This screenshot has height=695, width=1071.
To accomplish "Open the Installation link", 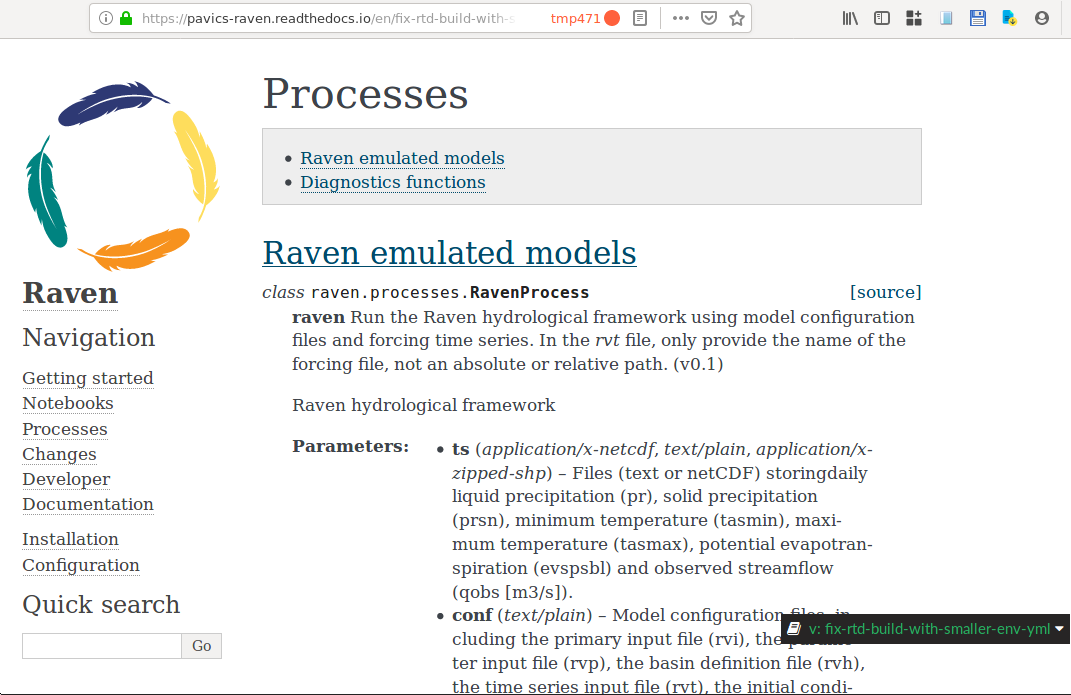I will (70, 539).
